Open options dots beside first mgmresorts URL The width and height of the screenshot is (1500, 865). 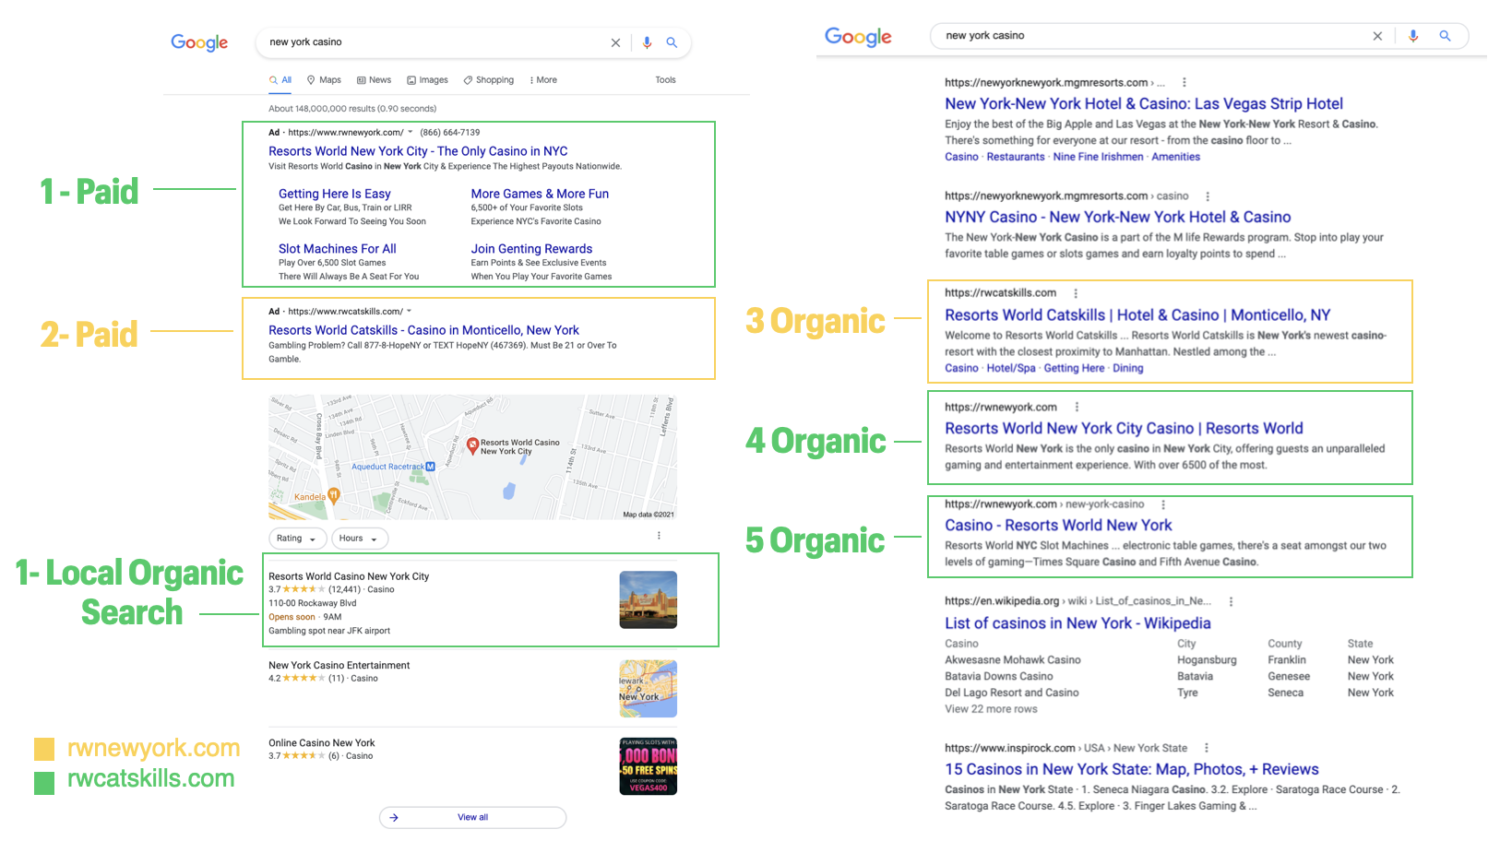pos(1184,83)
